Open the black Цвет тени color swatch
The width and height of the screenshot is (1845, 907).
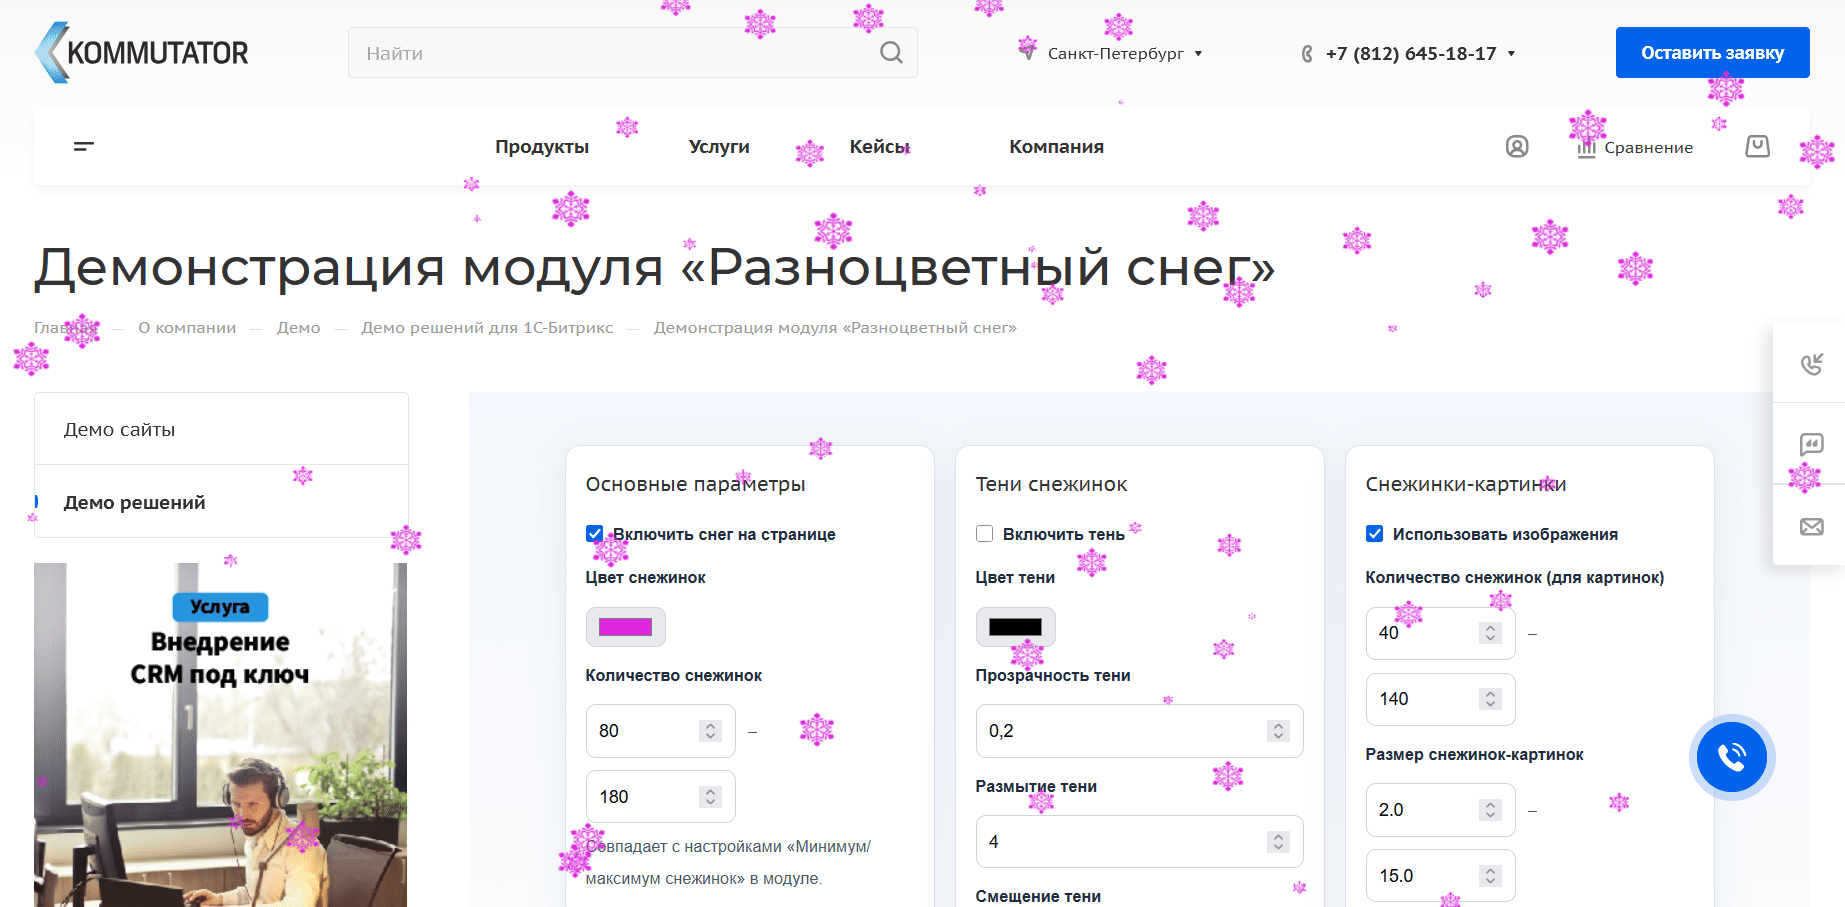[1015, 627]
